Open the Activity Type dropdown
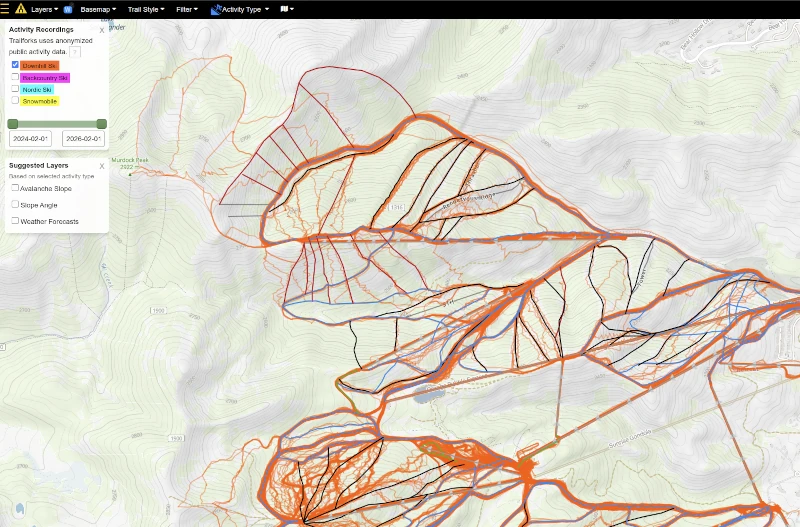The width and height of the screenshot is (800, 527). tap(244, 9)
